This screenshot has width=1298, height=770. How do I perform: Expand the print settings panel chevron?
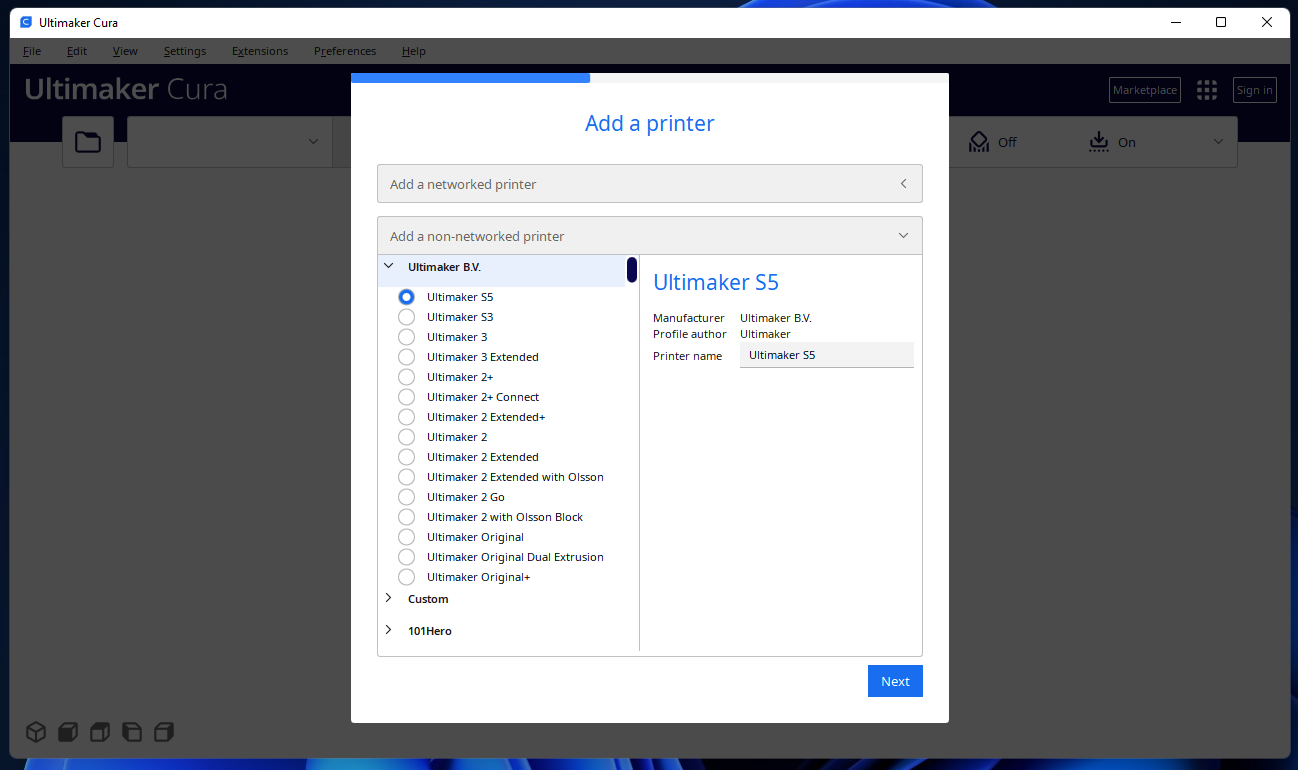click(x=1218, y=142)
